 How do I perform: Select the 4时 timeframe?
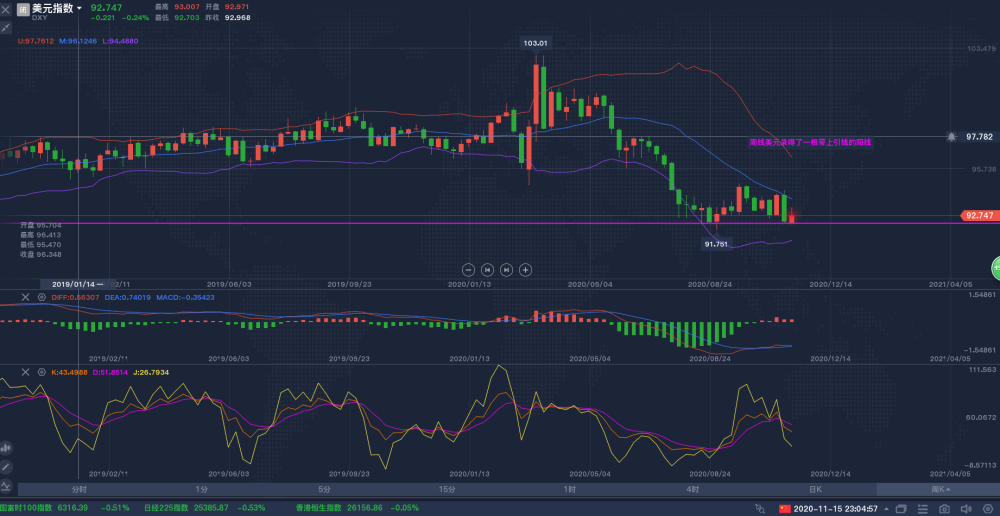tap(693, 490)
